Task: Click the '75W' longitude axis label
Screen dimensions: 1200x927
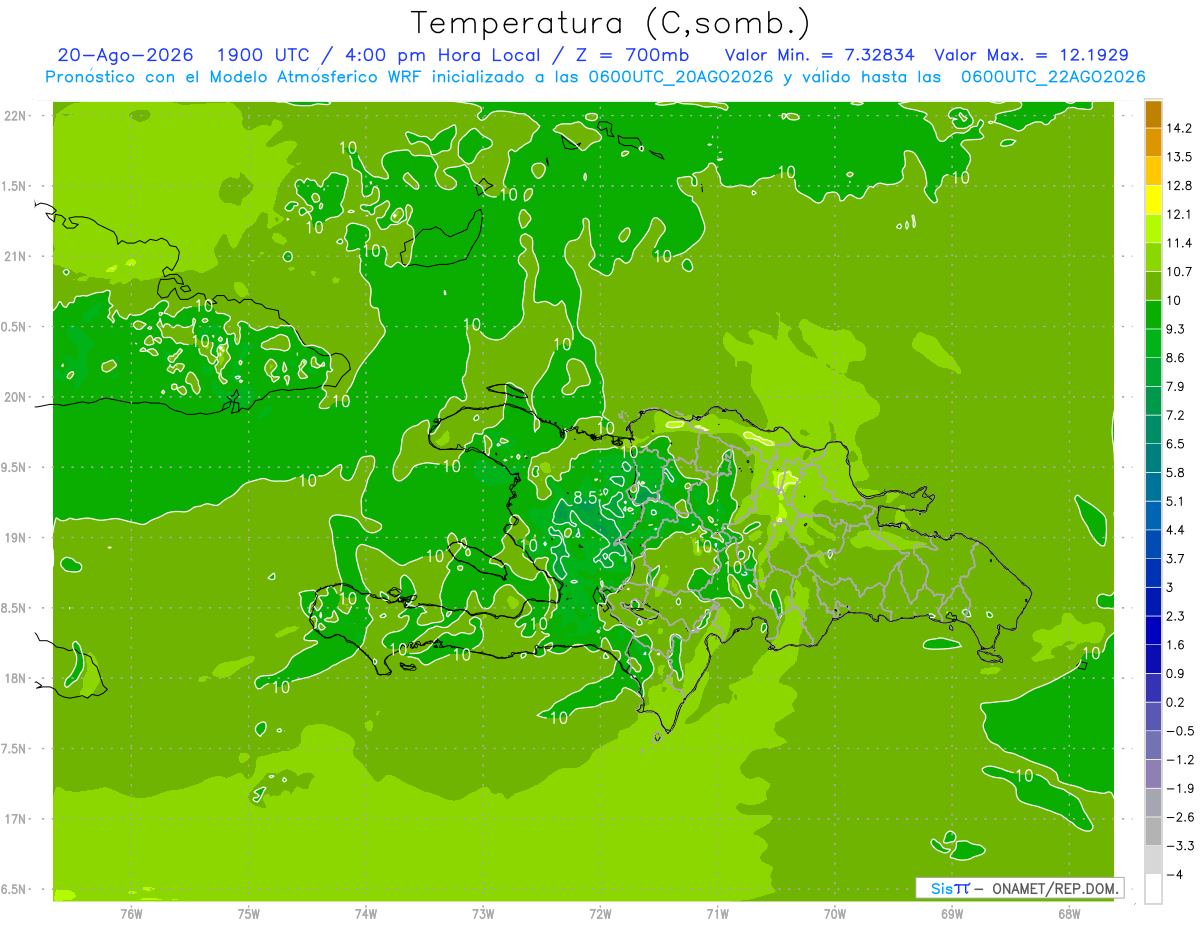Action: pos(249,913)
